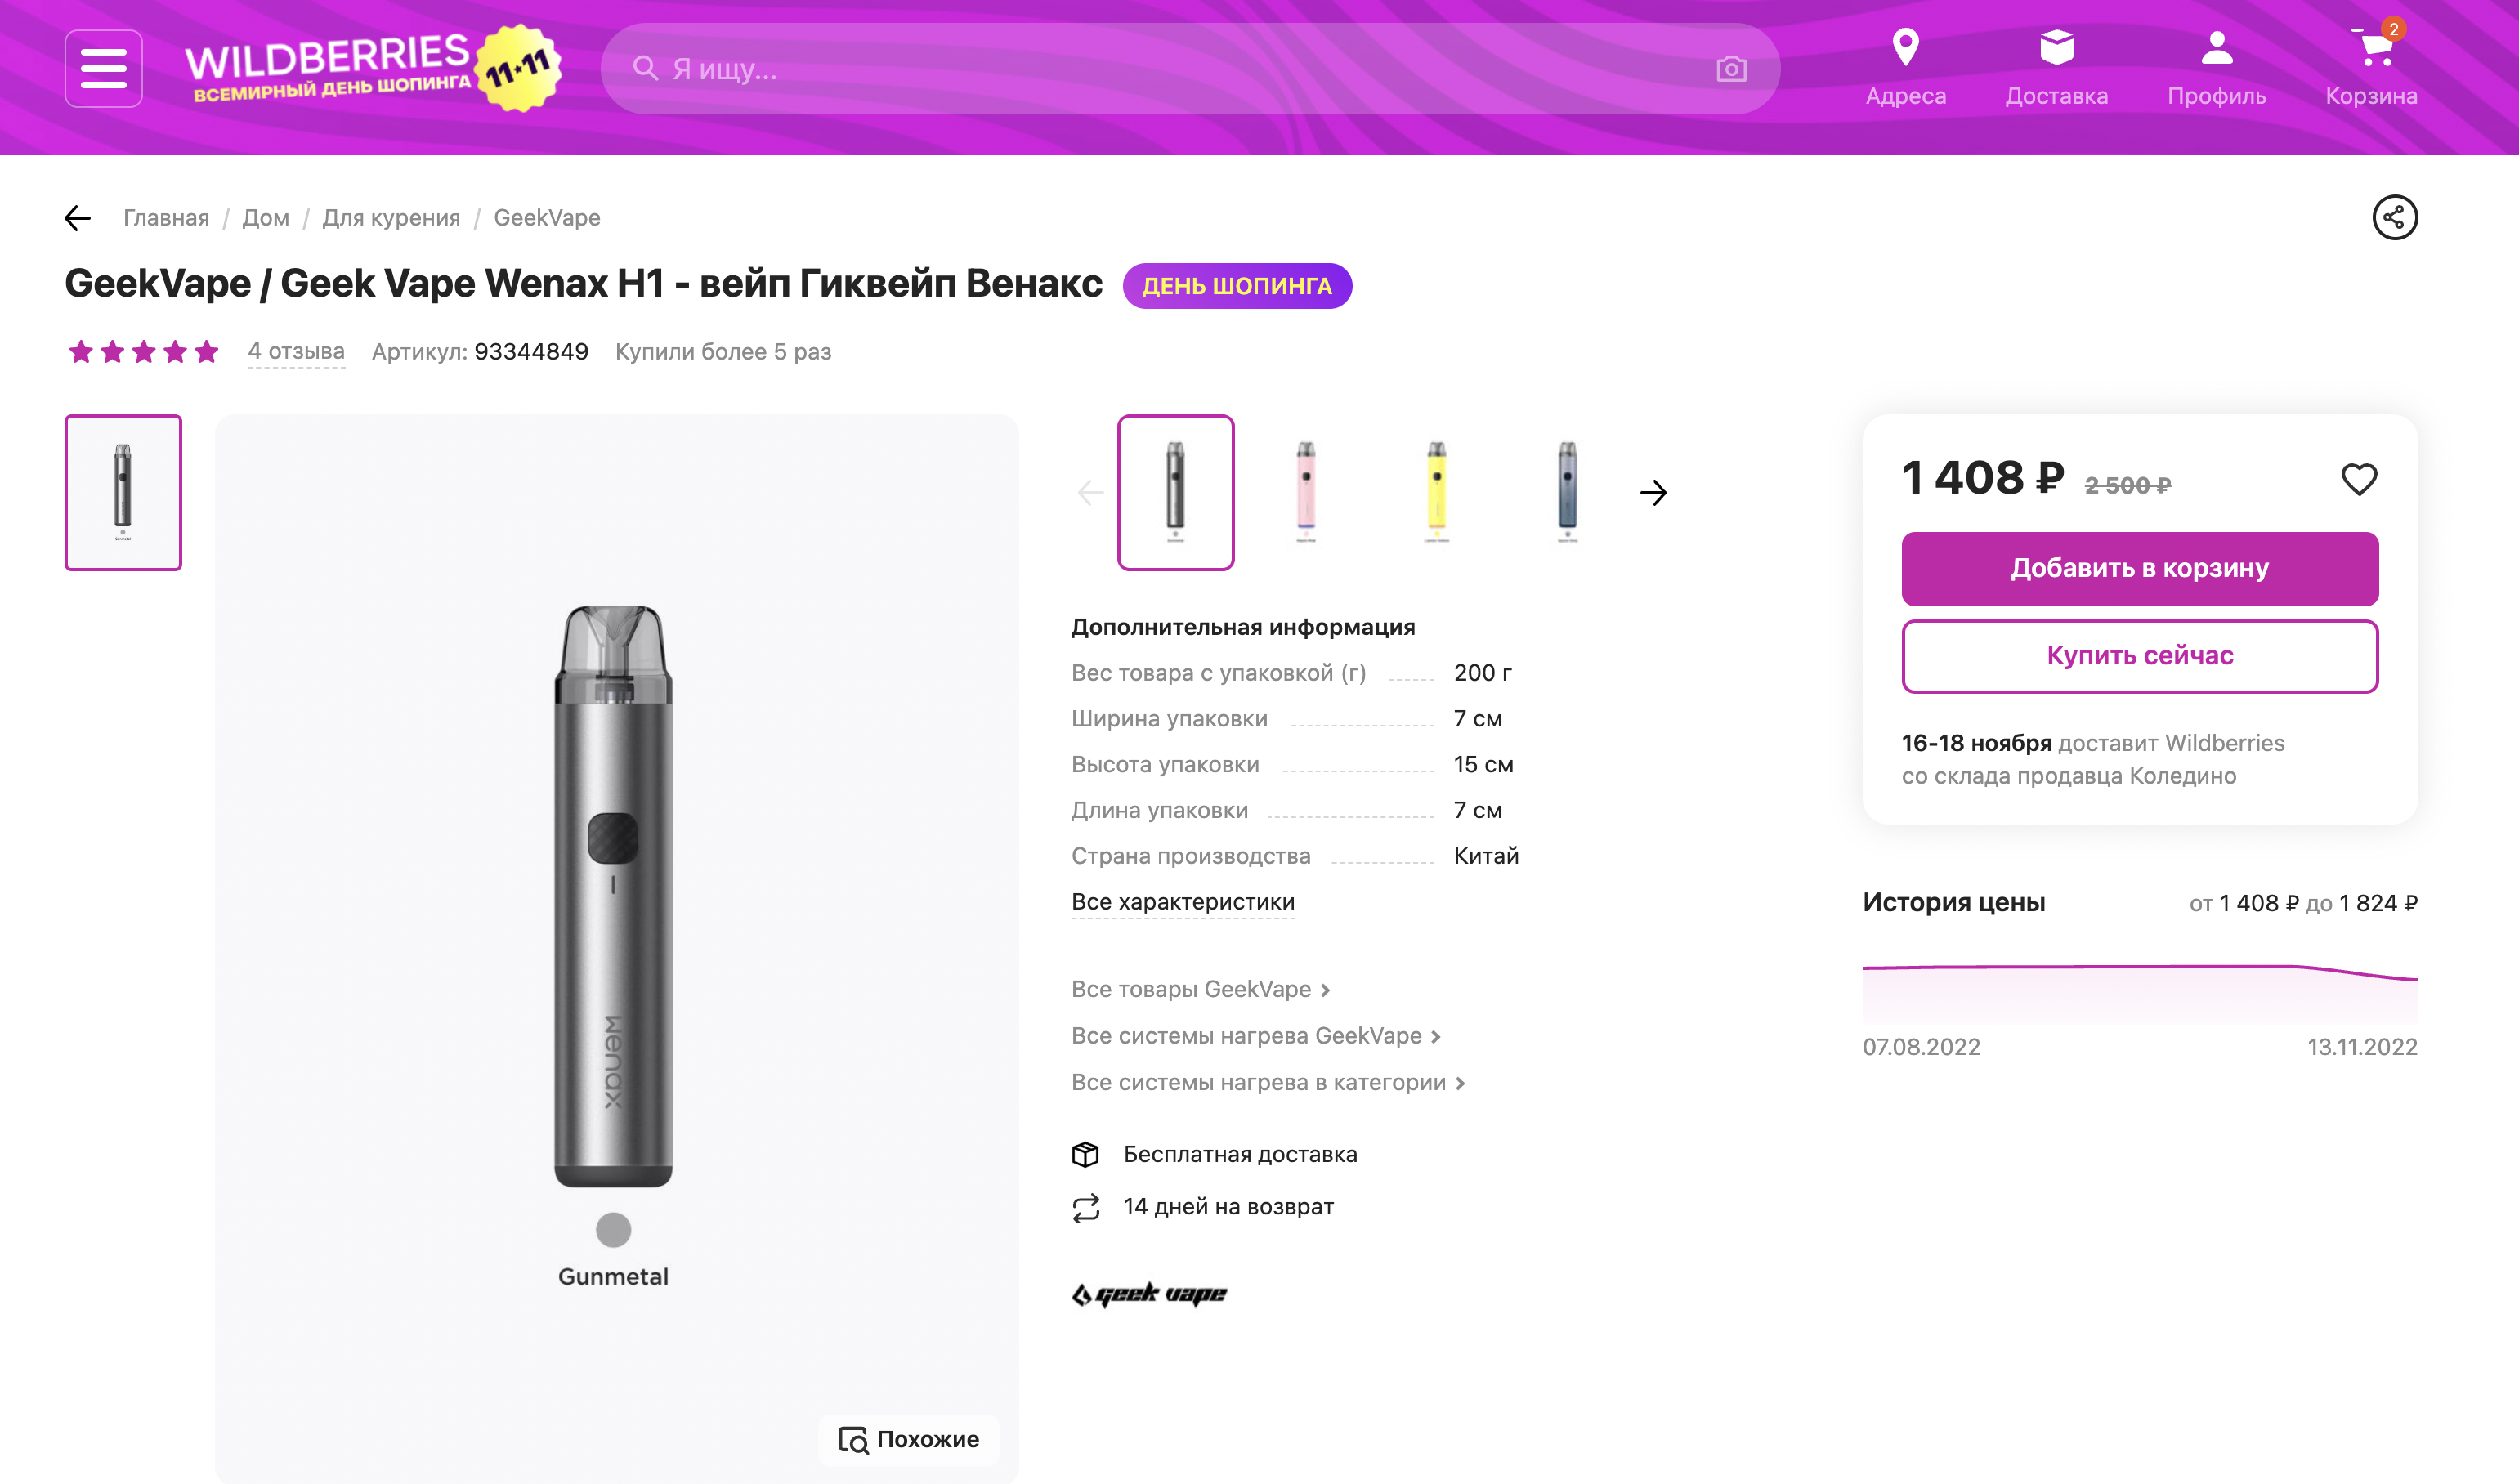Click Добавить в корзину button
2519x1484 pixels.
click(2139, 568)
